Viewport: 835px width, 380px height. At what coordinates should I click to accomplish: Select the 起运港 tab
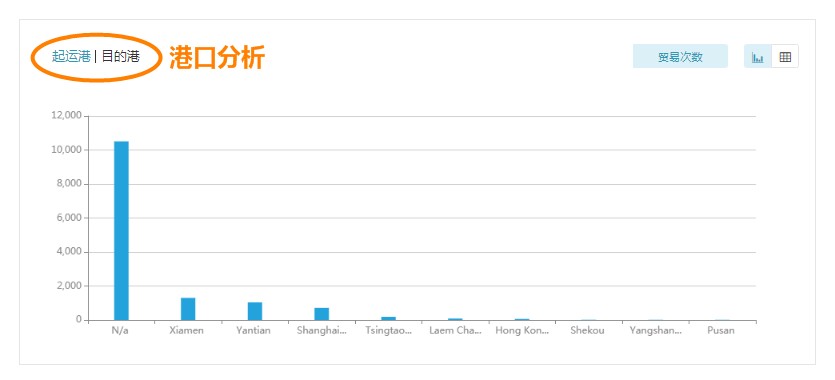coord(71,56)
